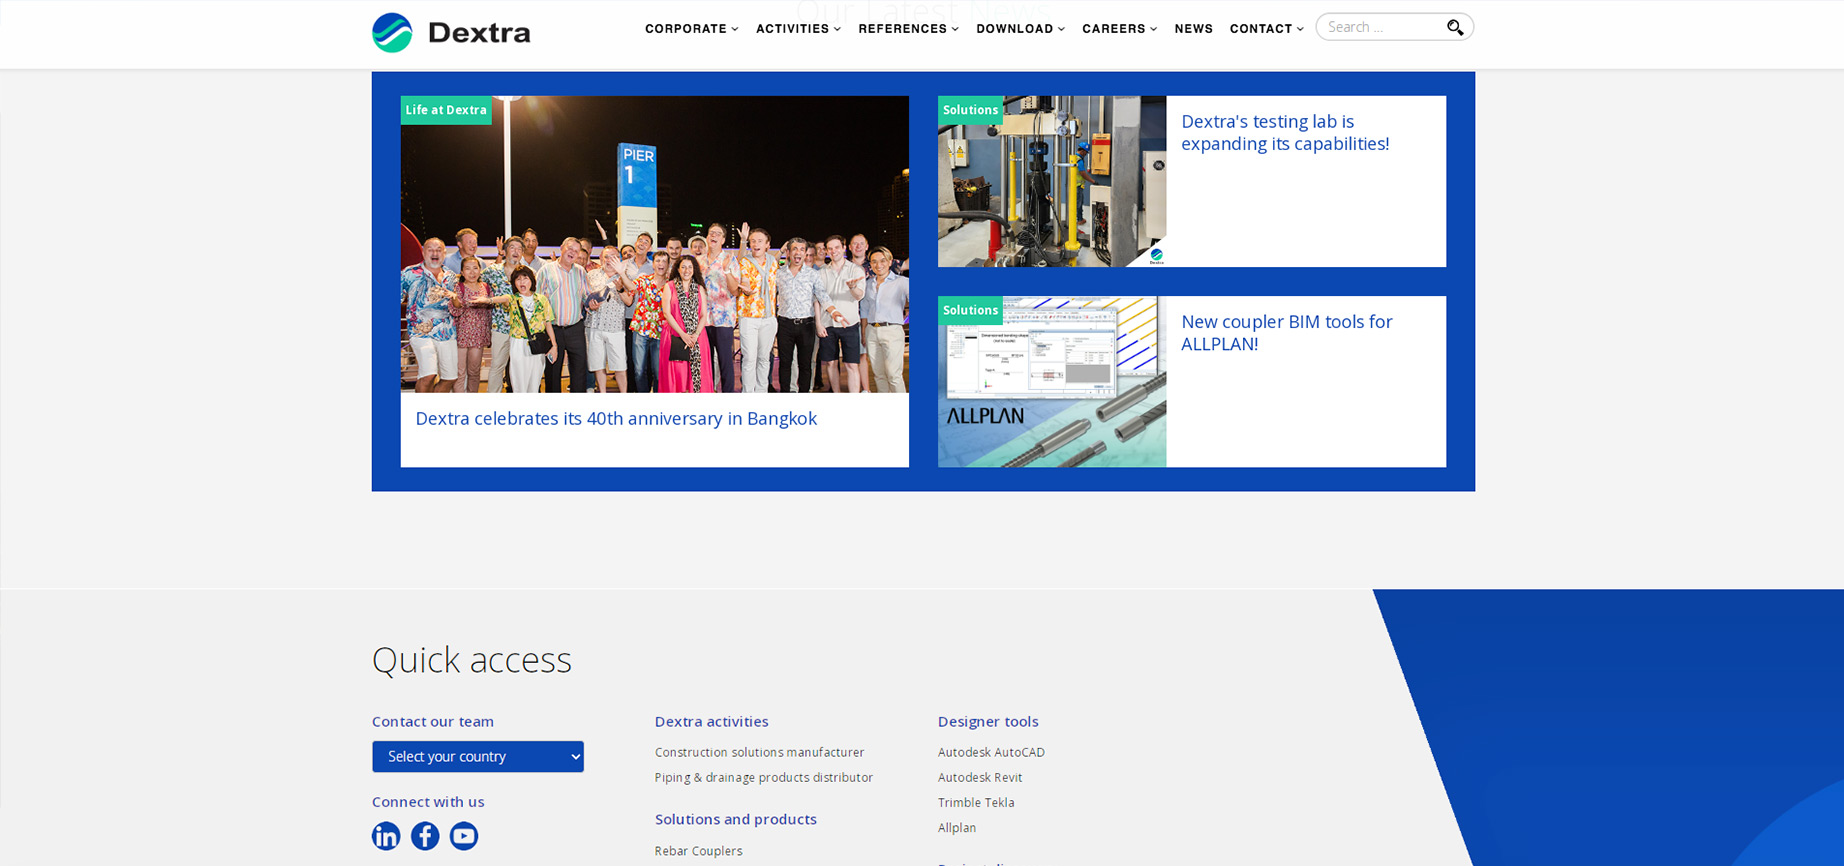Open Construction solutions manufacturer link
This screenshot has height=866, width=1844.
coord(759,752)
